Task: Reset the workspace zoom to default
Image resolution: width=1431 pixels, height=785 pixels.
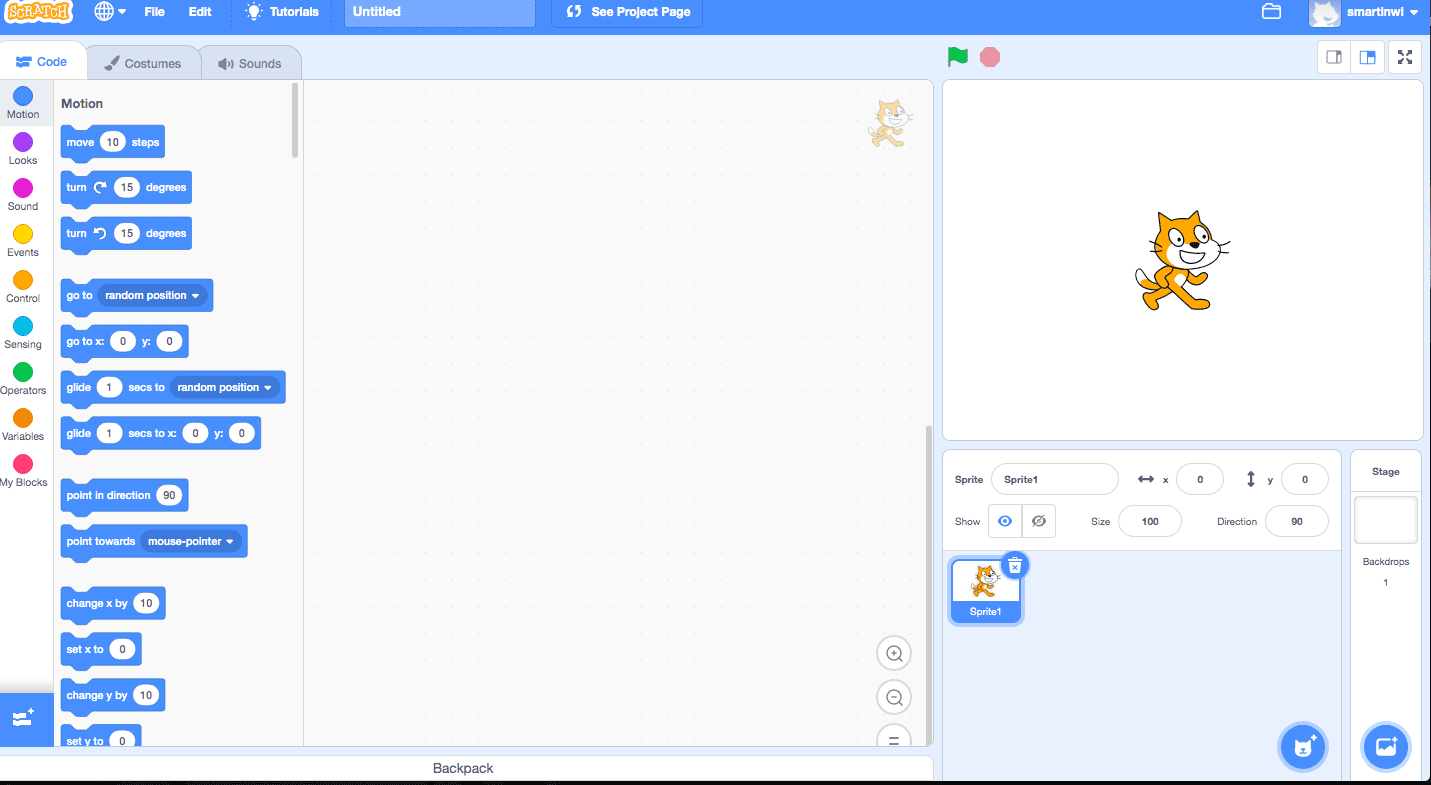Action: click(x=894, y=737)
